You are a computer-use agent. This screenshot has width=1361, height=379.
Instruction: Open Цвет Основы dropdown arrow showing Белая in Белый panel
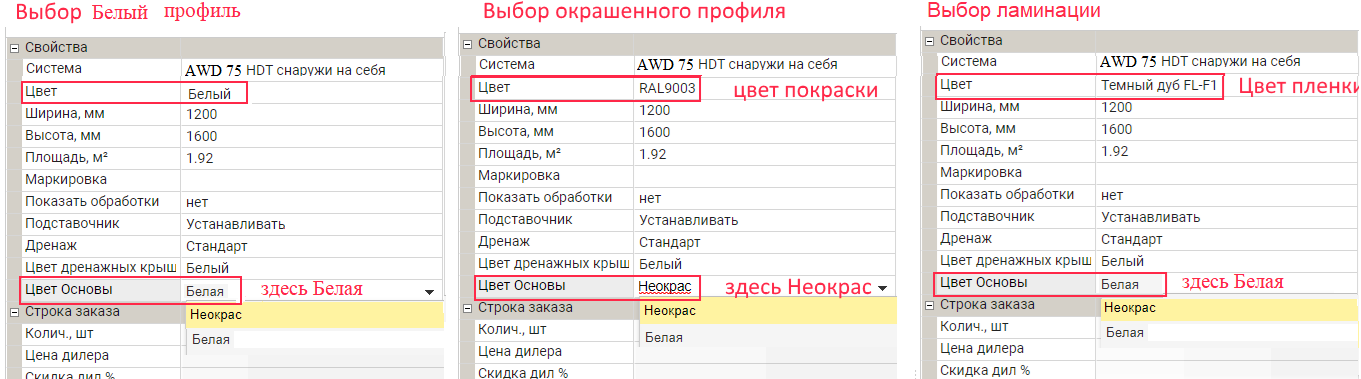click(x=429, y=292)
